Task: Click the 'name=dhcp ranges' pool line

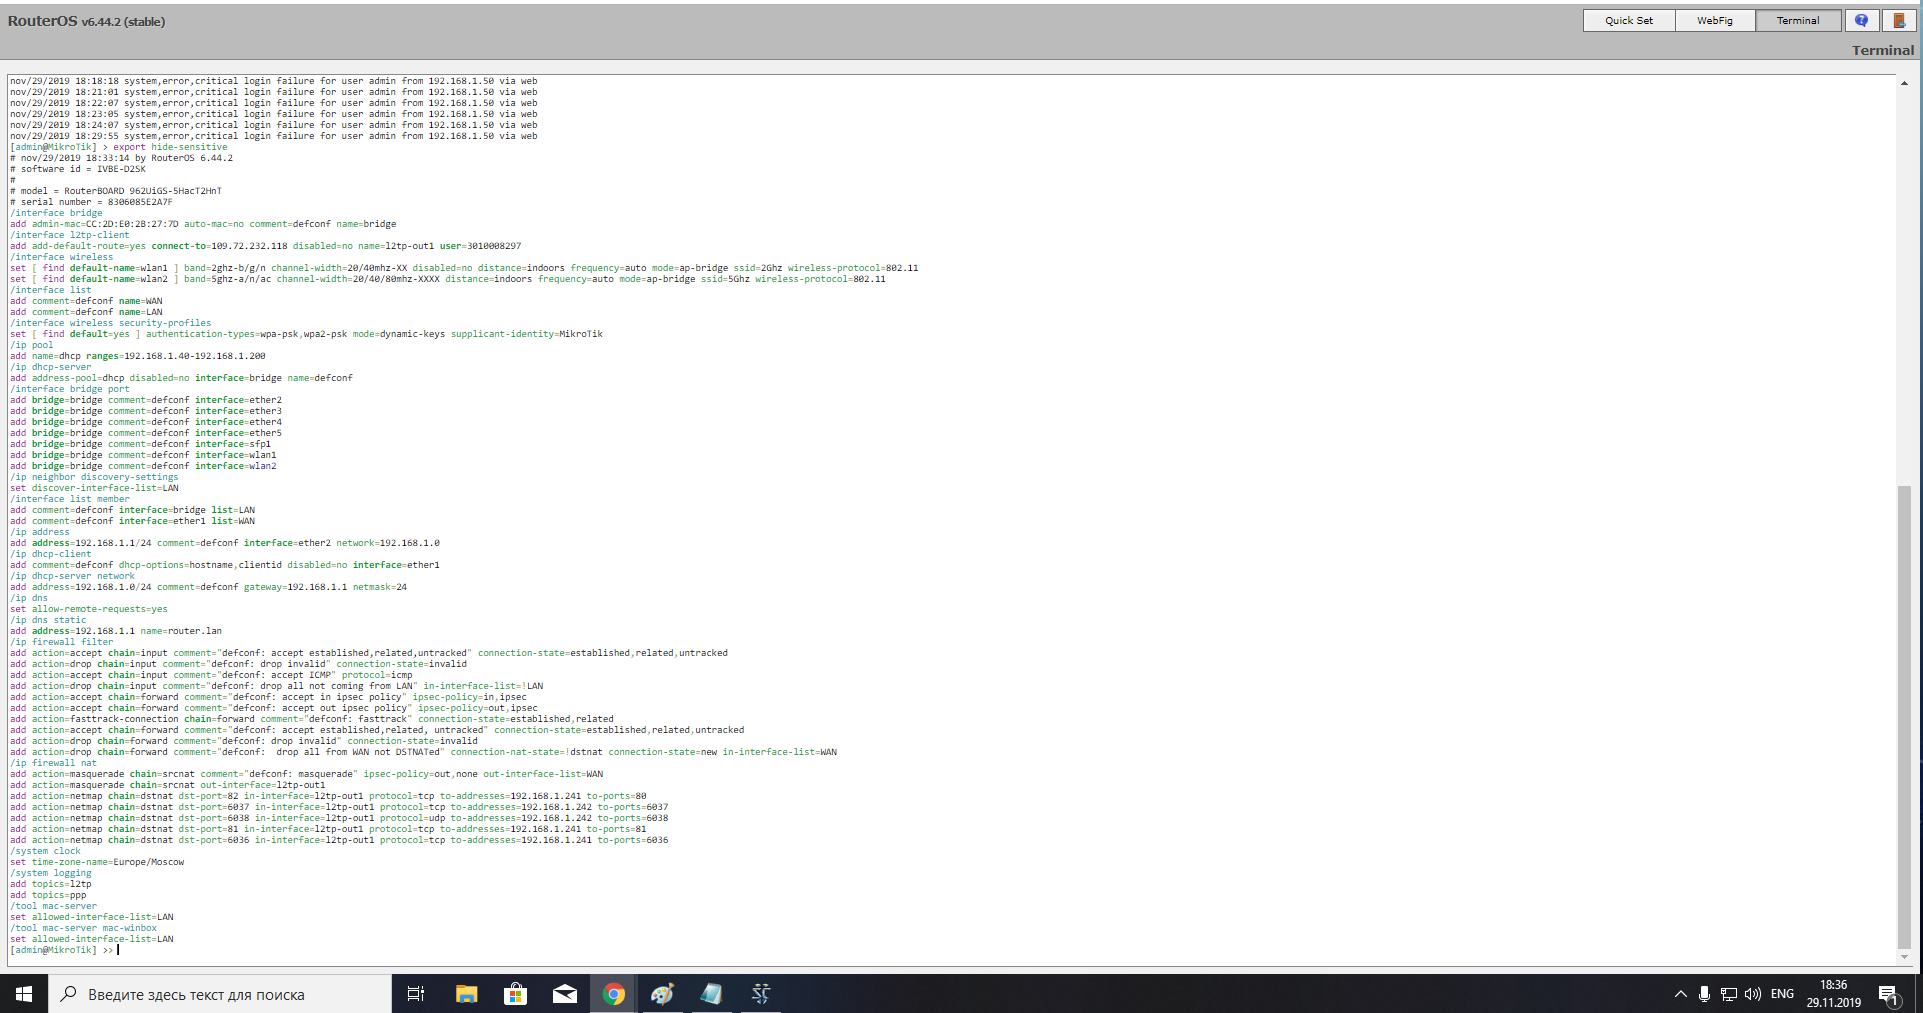Action: [138, 356]
